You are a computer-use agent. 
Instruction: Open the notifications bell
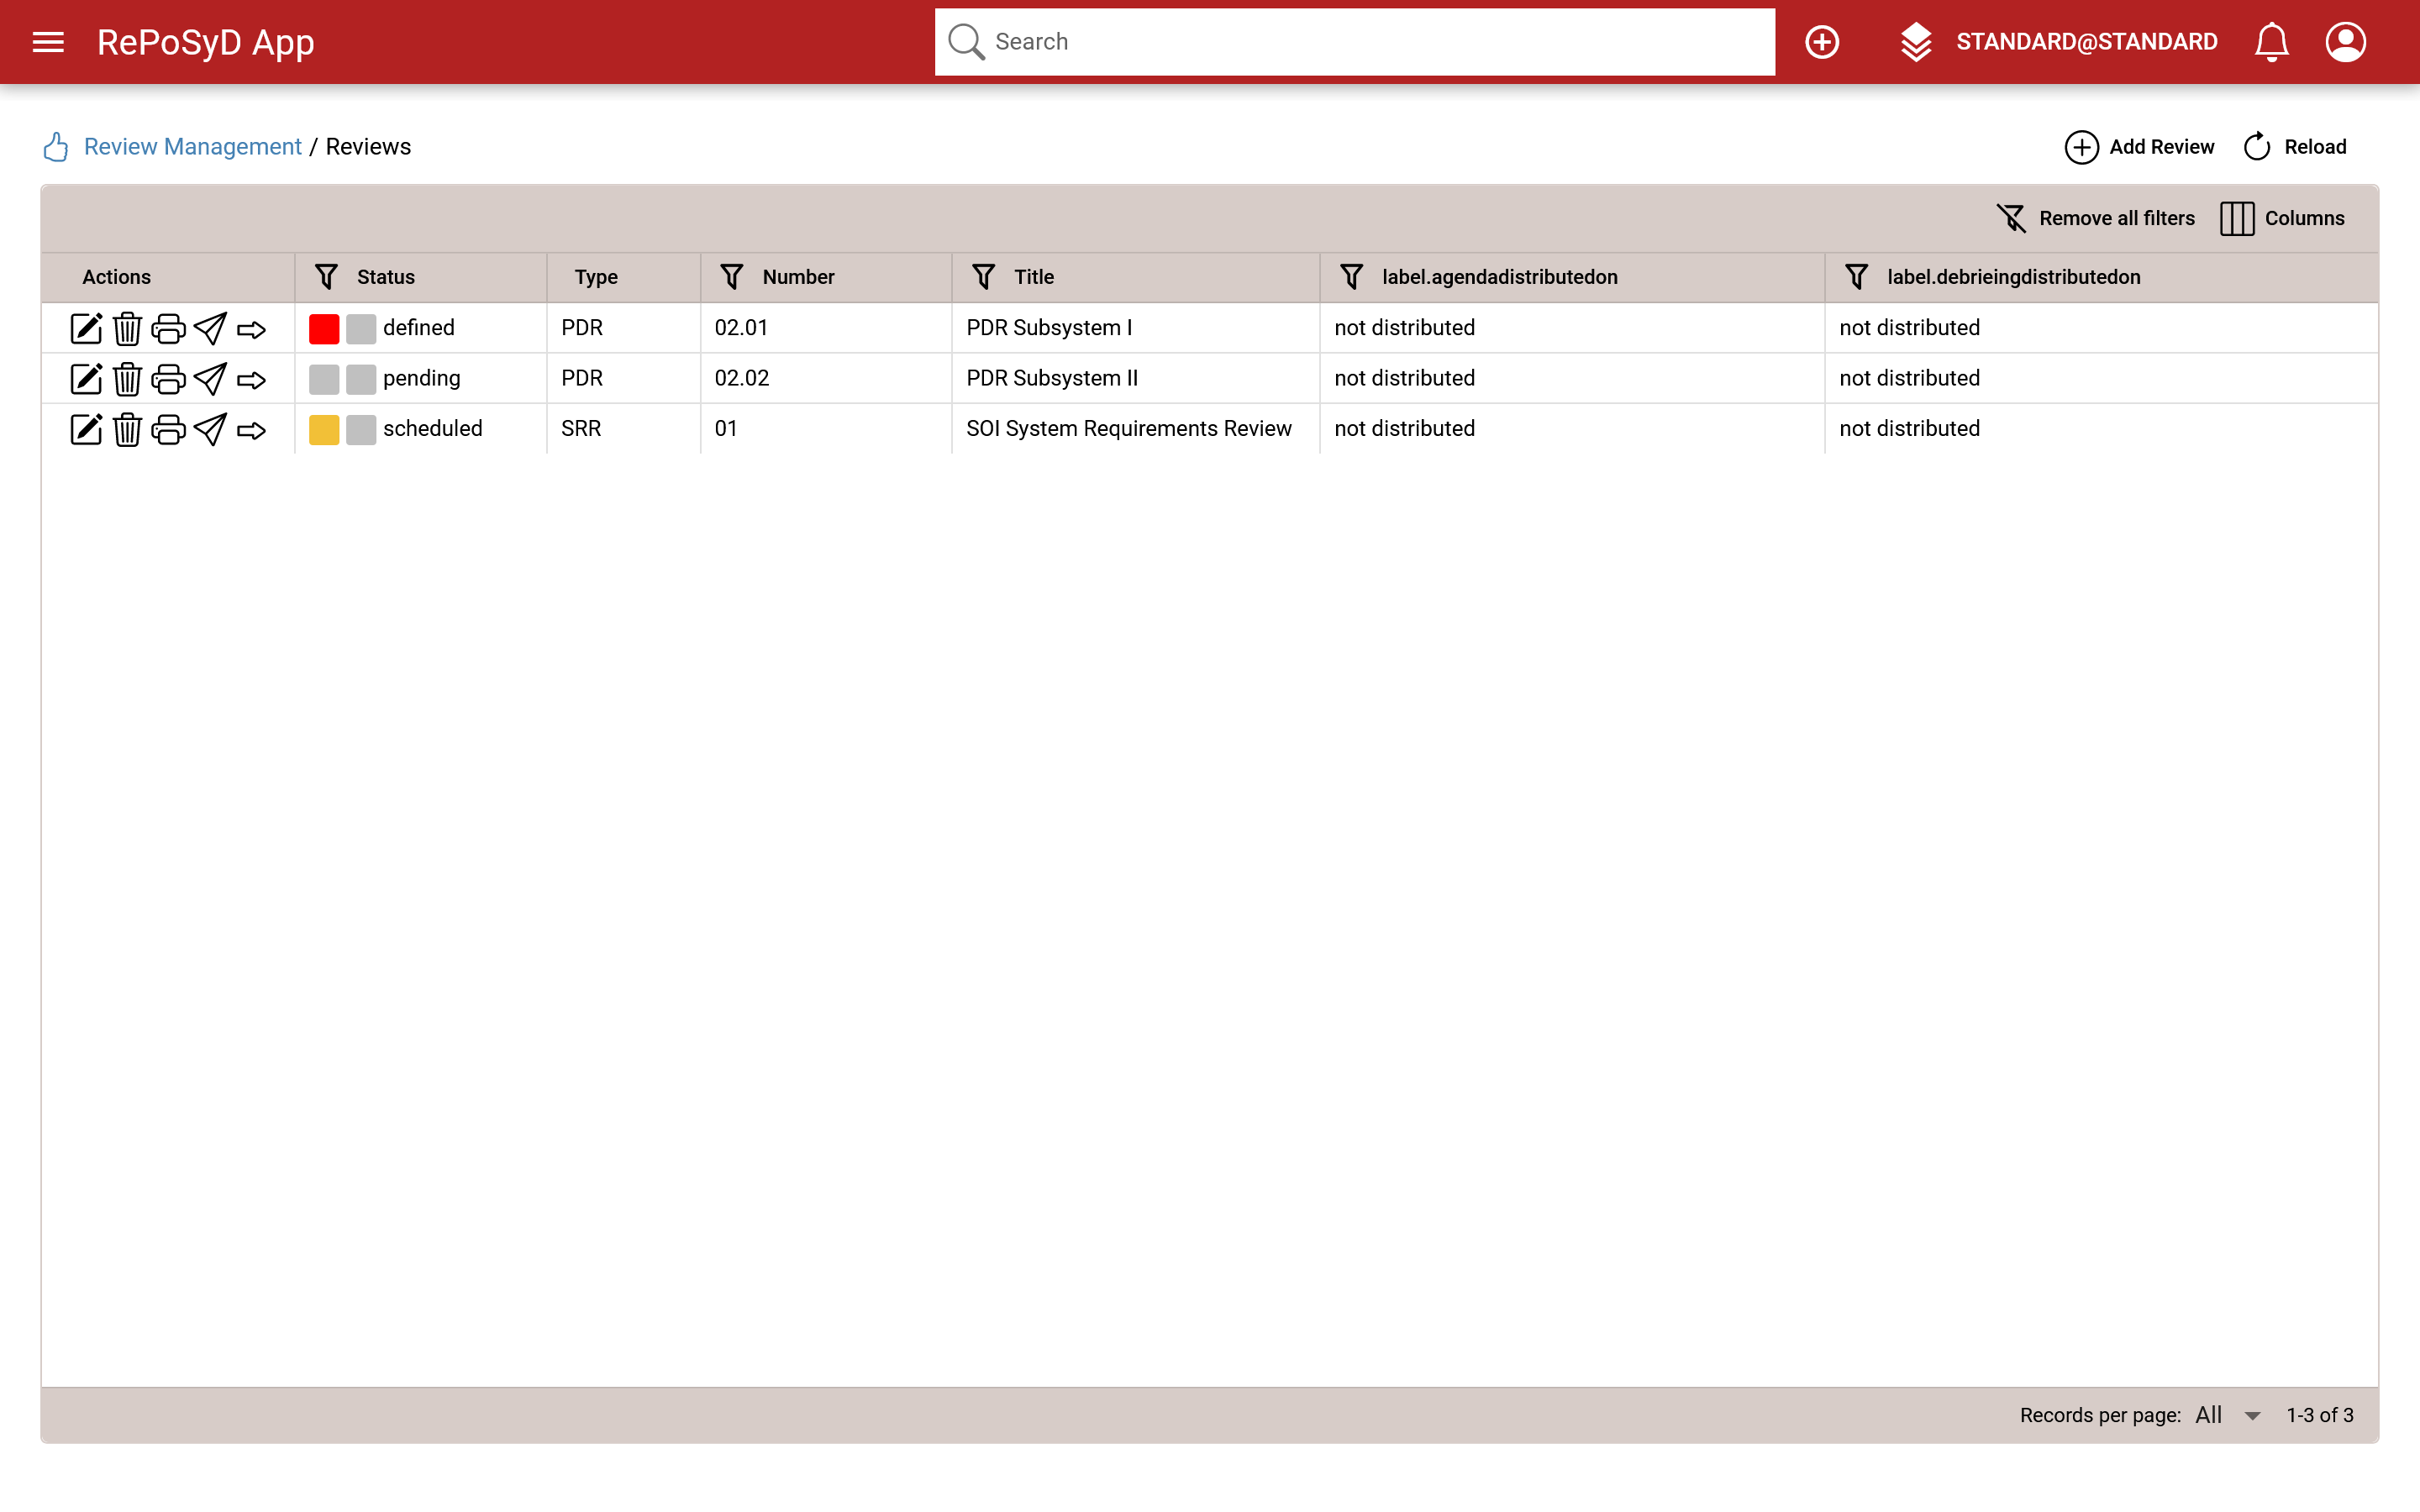point(2271,42)
